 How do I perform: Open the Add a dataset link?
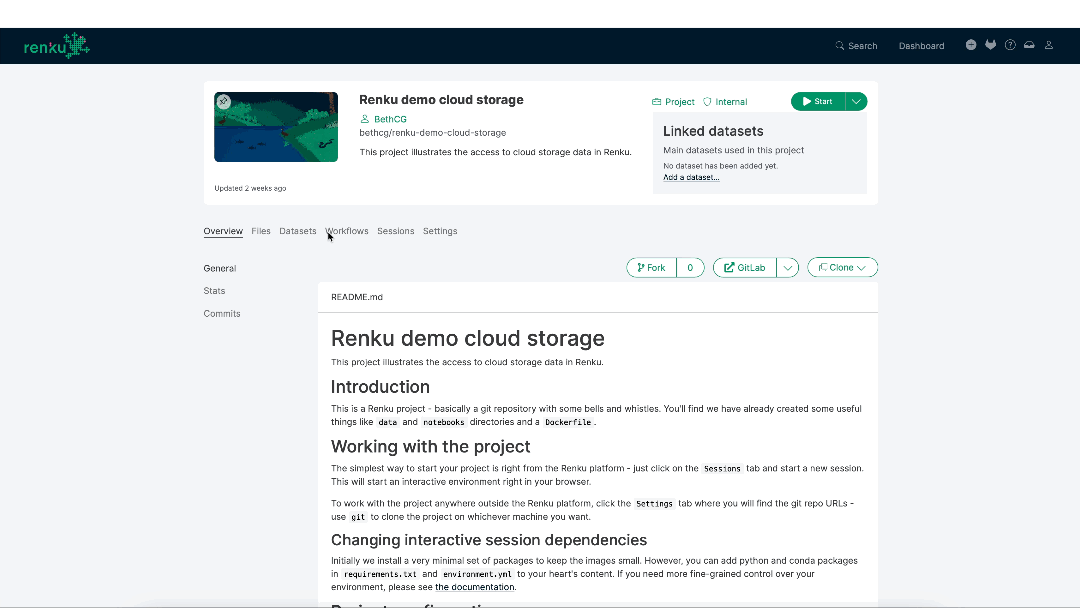691,177
